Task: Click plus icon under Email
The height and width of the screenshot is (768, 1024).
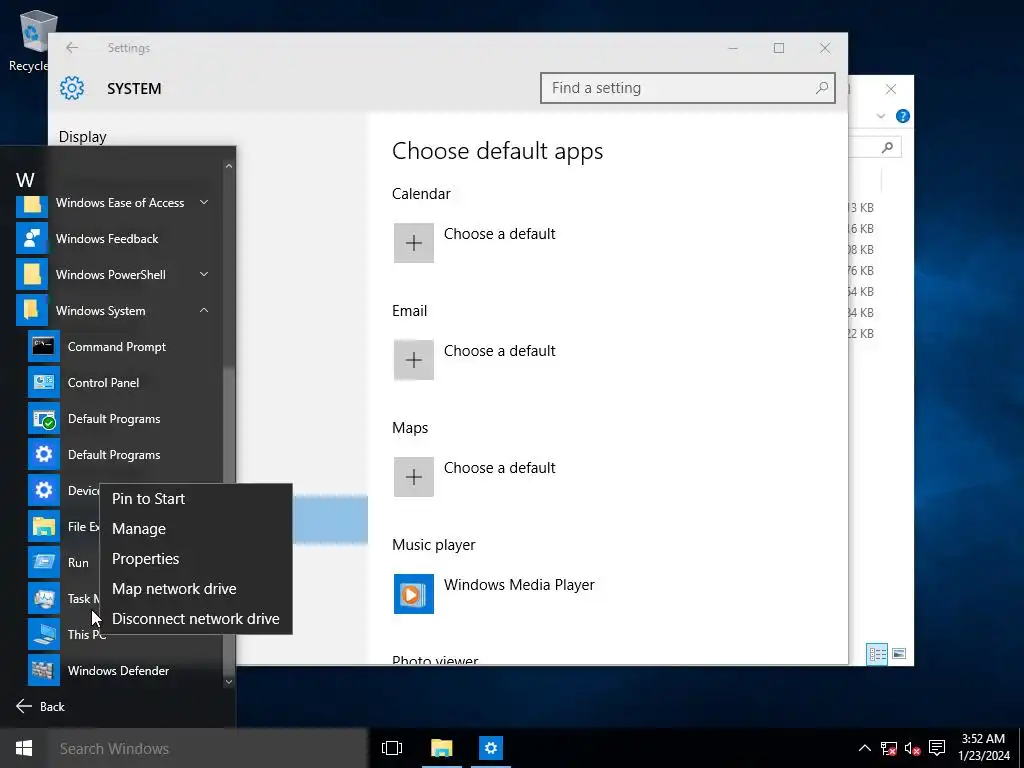Action: (413, 360)
